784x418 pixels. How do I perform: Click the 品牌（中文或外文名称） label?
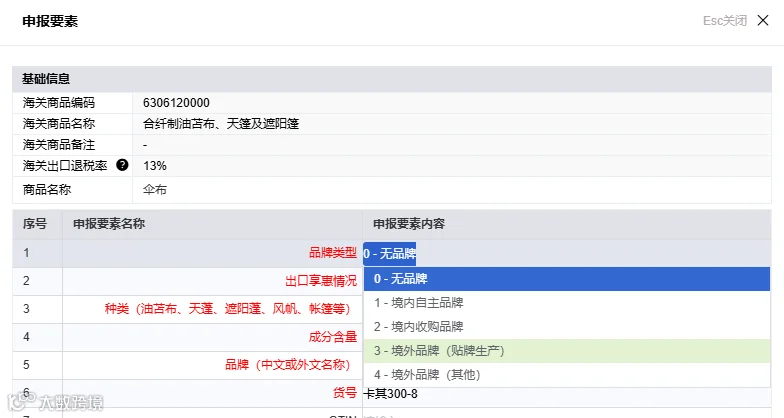(288, 365)
